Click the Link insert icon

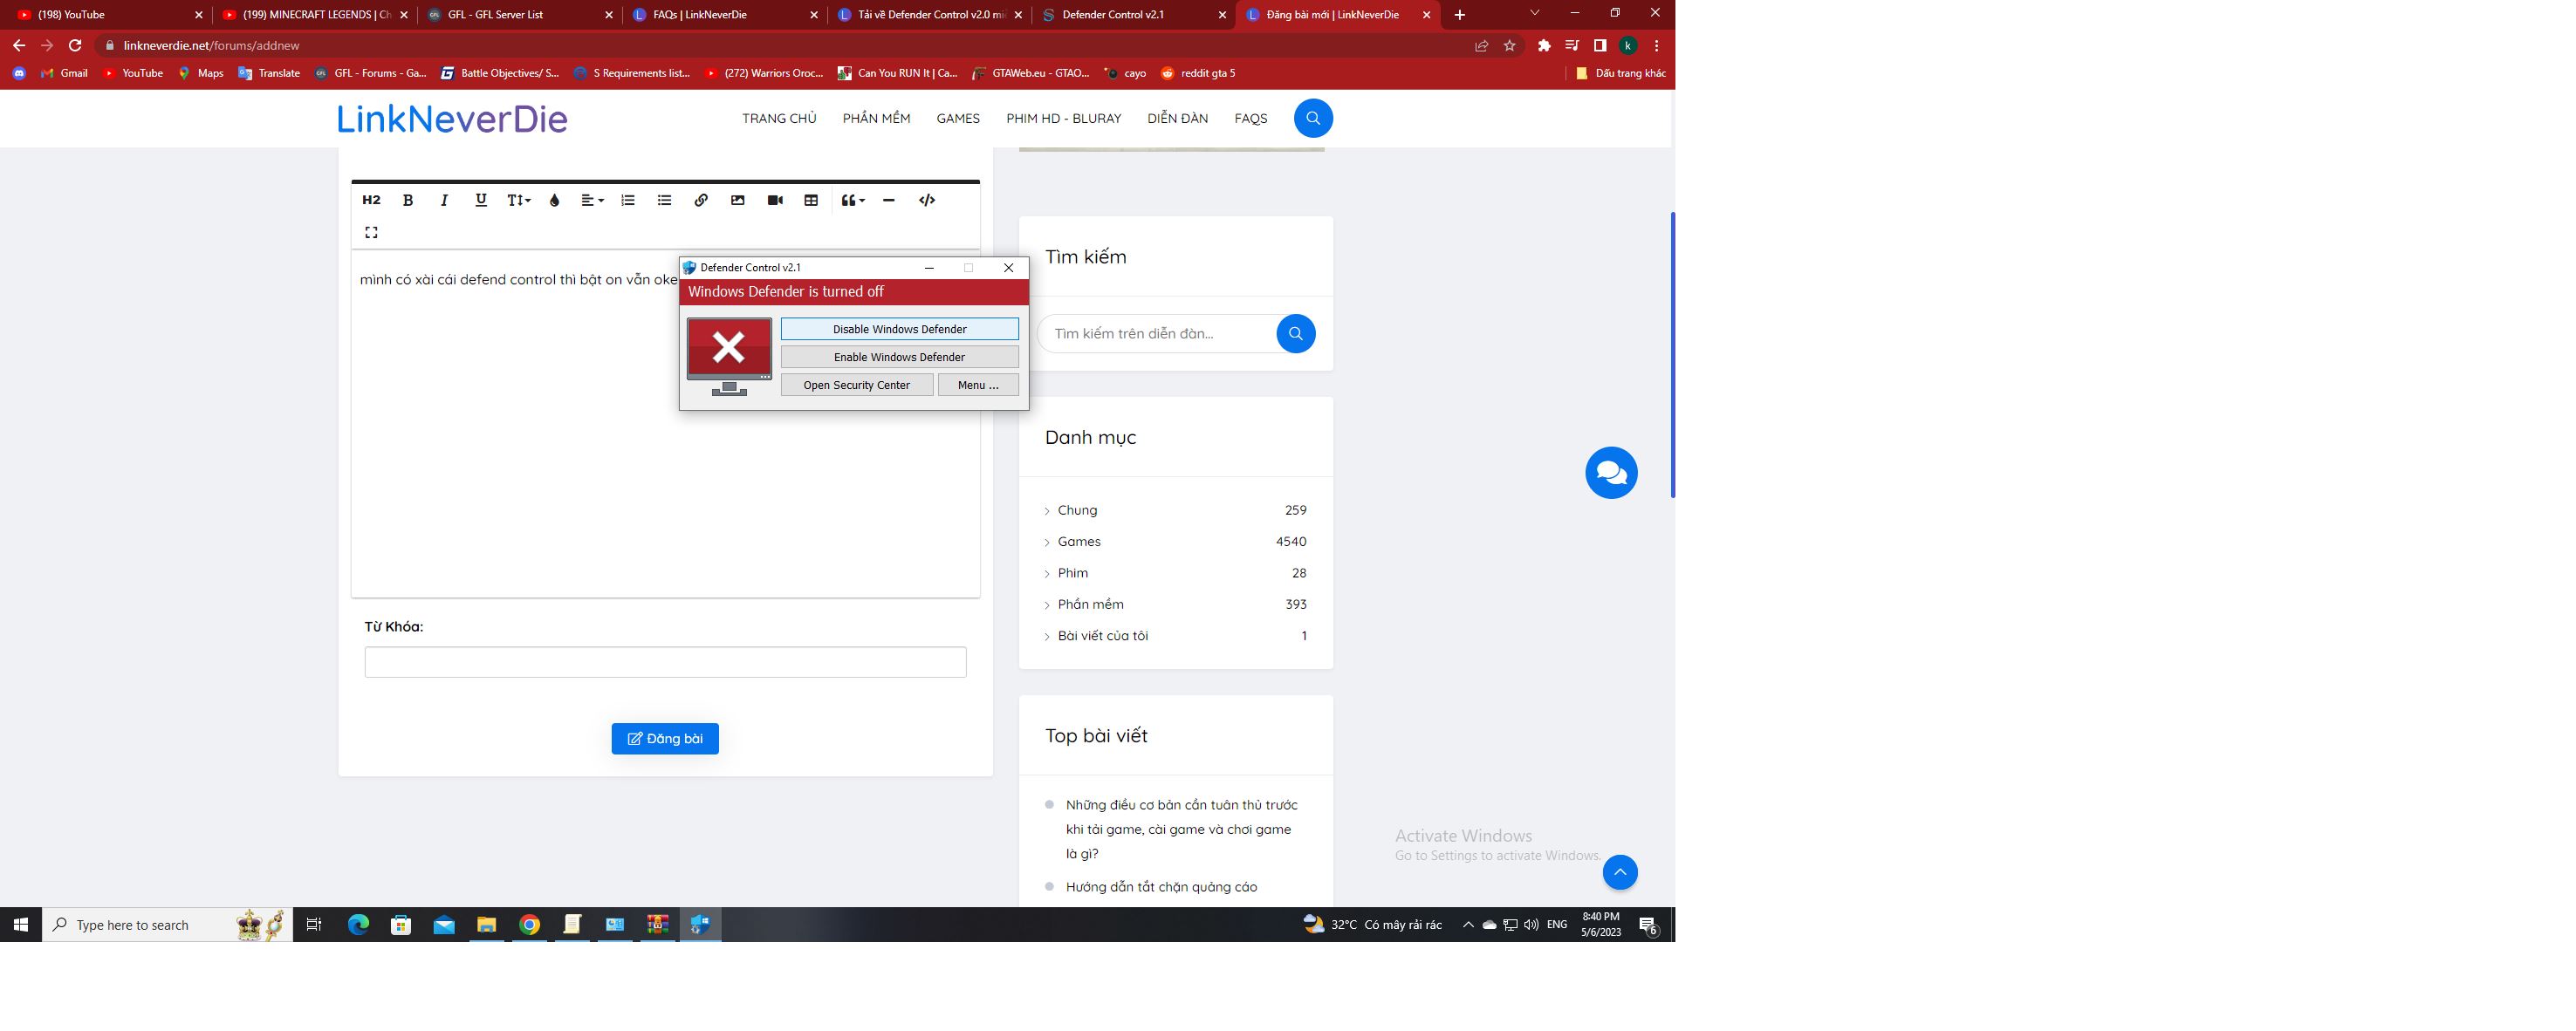pos(702,201)
